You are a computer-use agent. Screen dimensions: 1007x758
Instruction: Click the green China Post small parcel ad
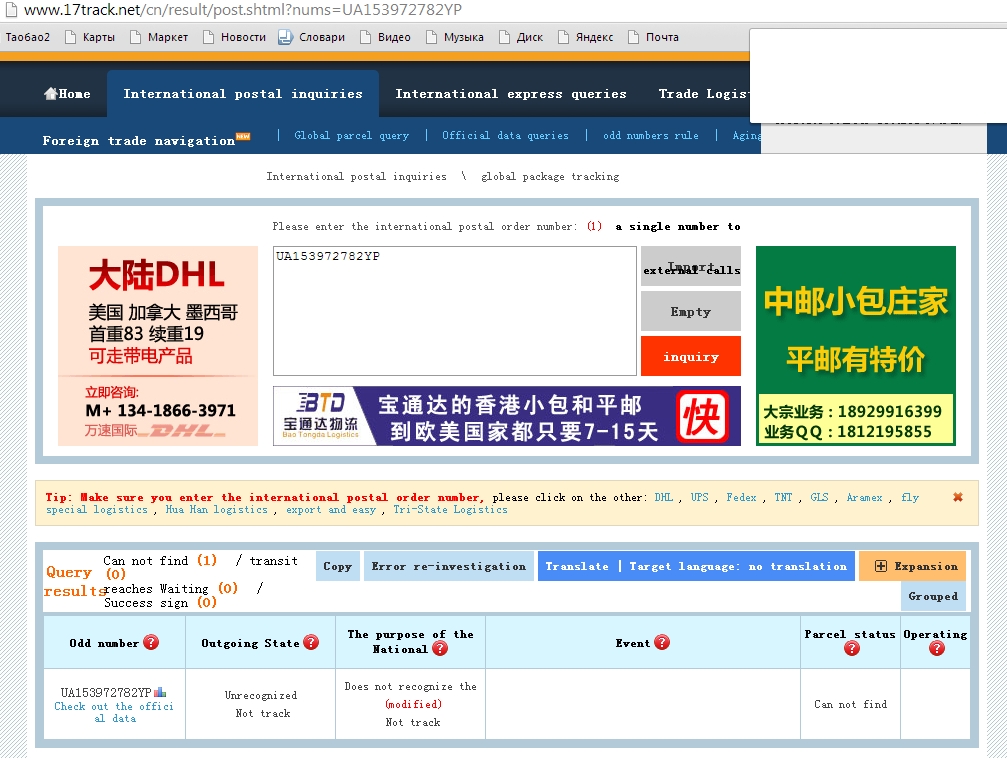855,346
